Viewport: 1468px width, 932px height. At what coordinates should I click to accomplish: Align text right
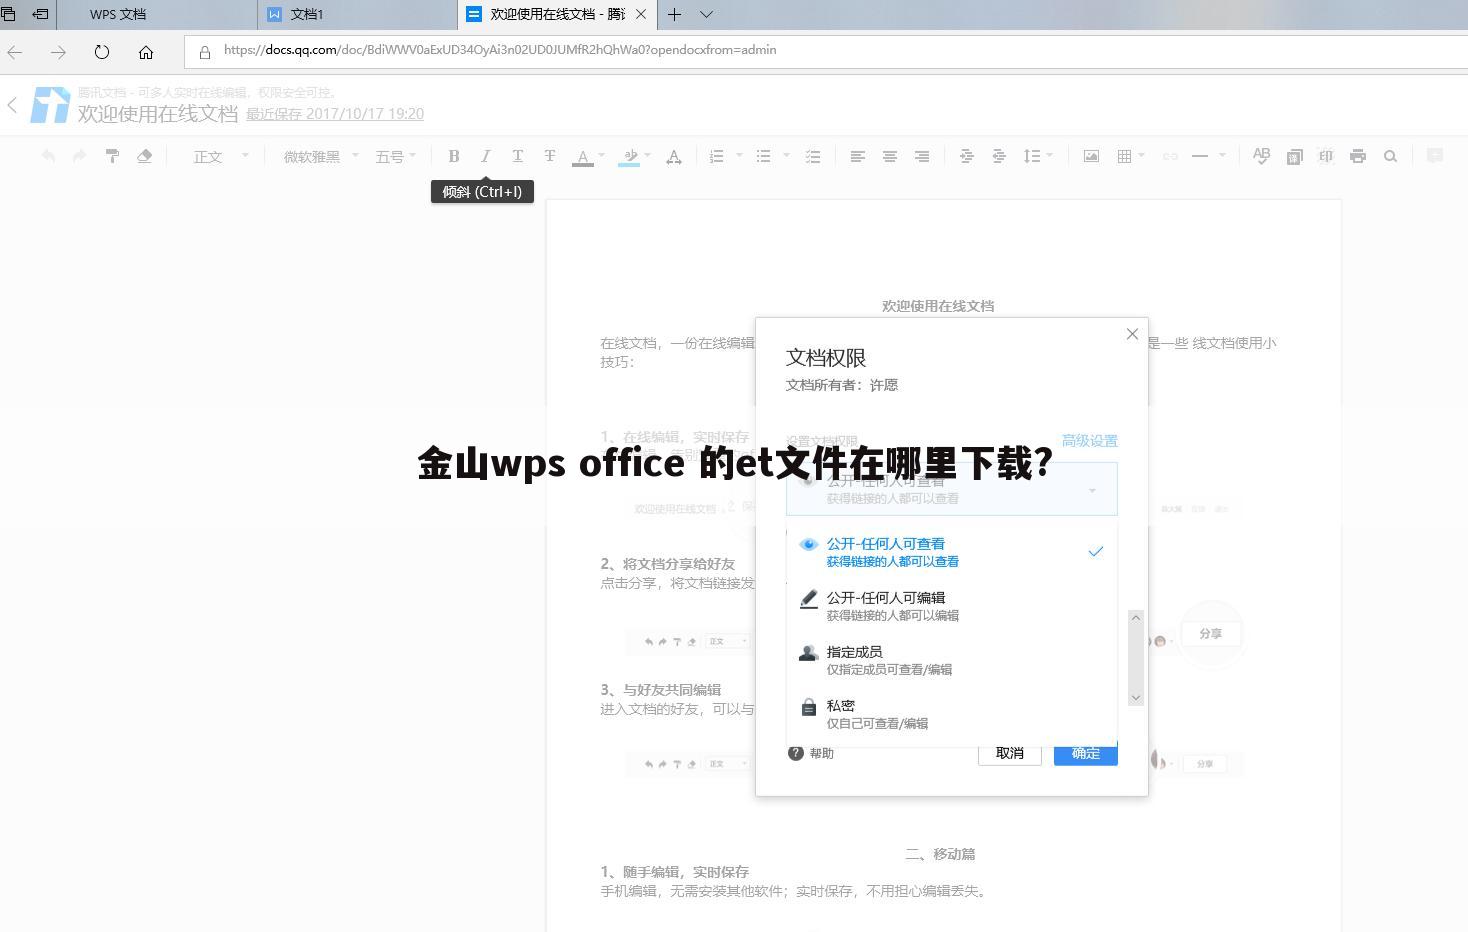point(922,156)
